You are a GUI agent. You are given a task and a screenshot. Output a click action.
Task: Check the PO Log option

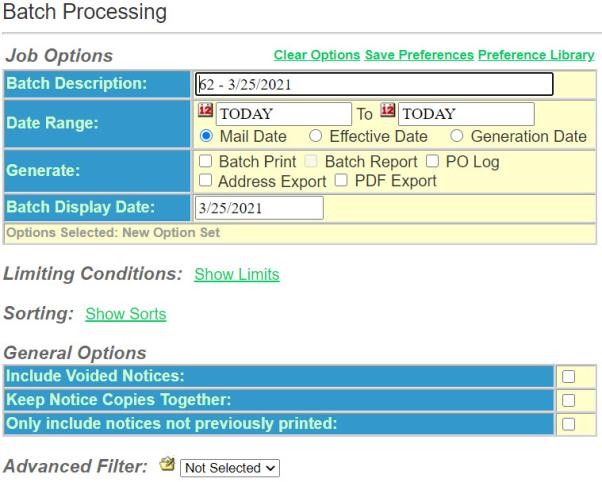[434, 162]
